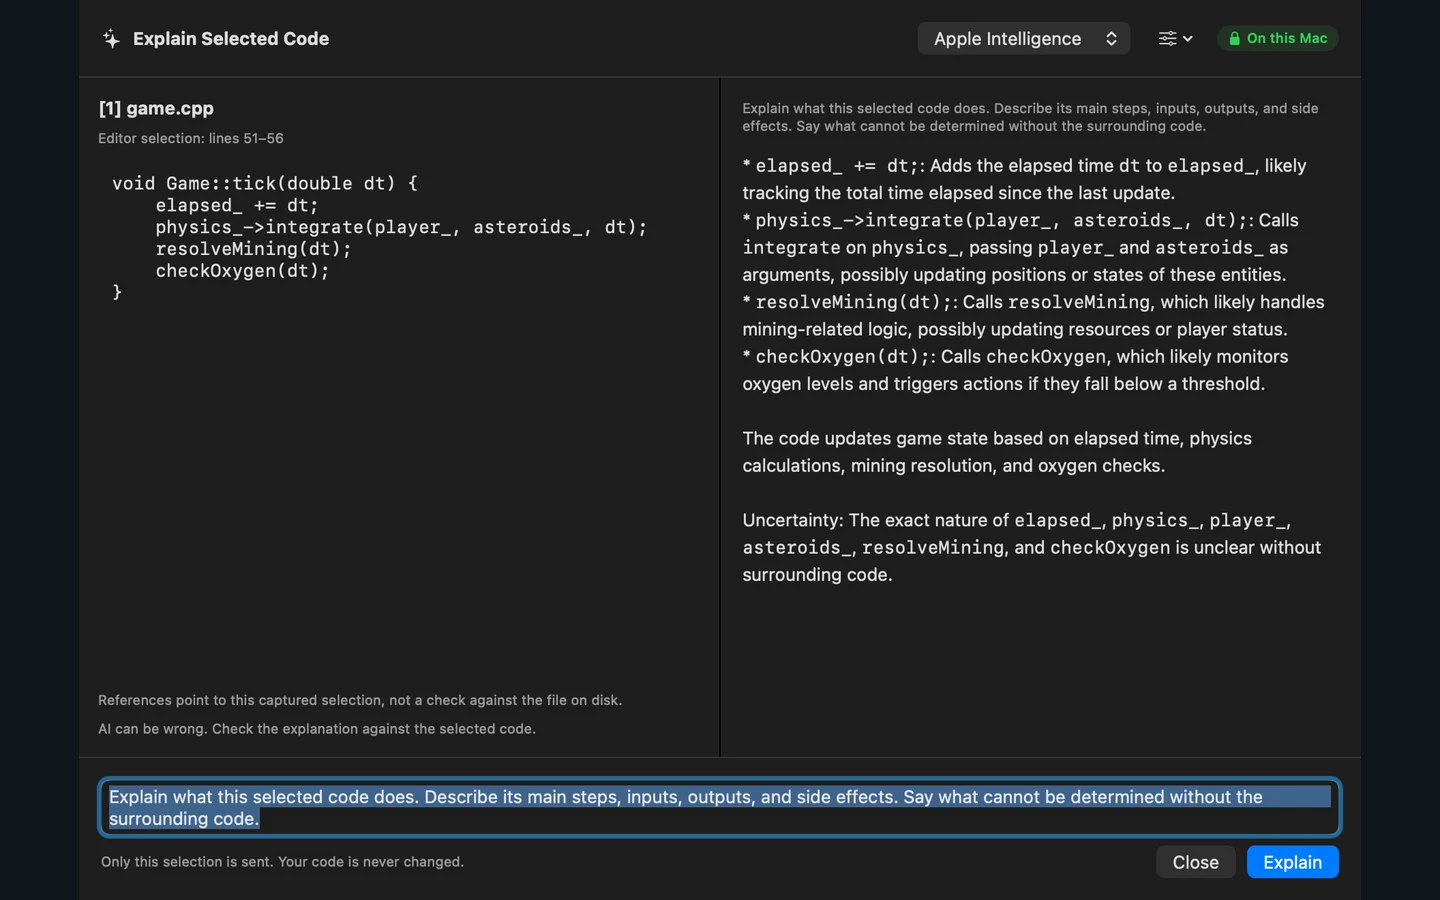The image size is (1440, 900).
Task: Click the checkOxygen(dt); code line in the snippet
Action: tap(242, 271)
